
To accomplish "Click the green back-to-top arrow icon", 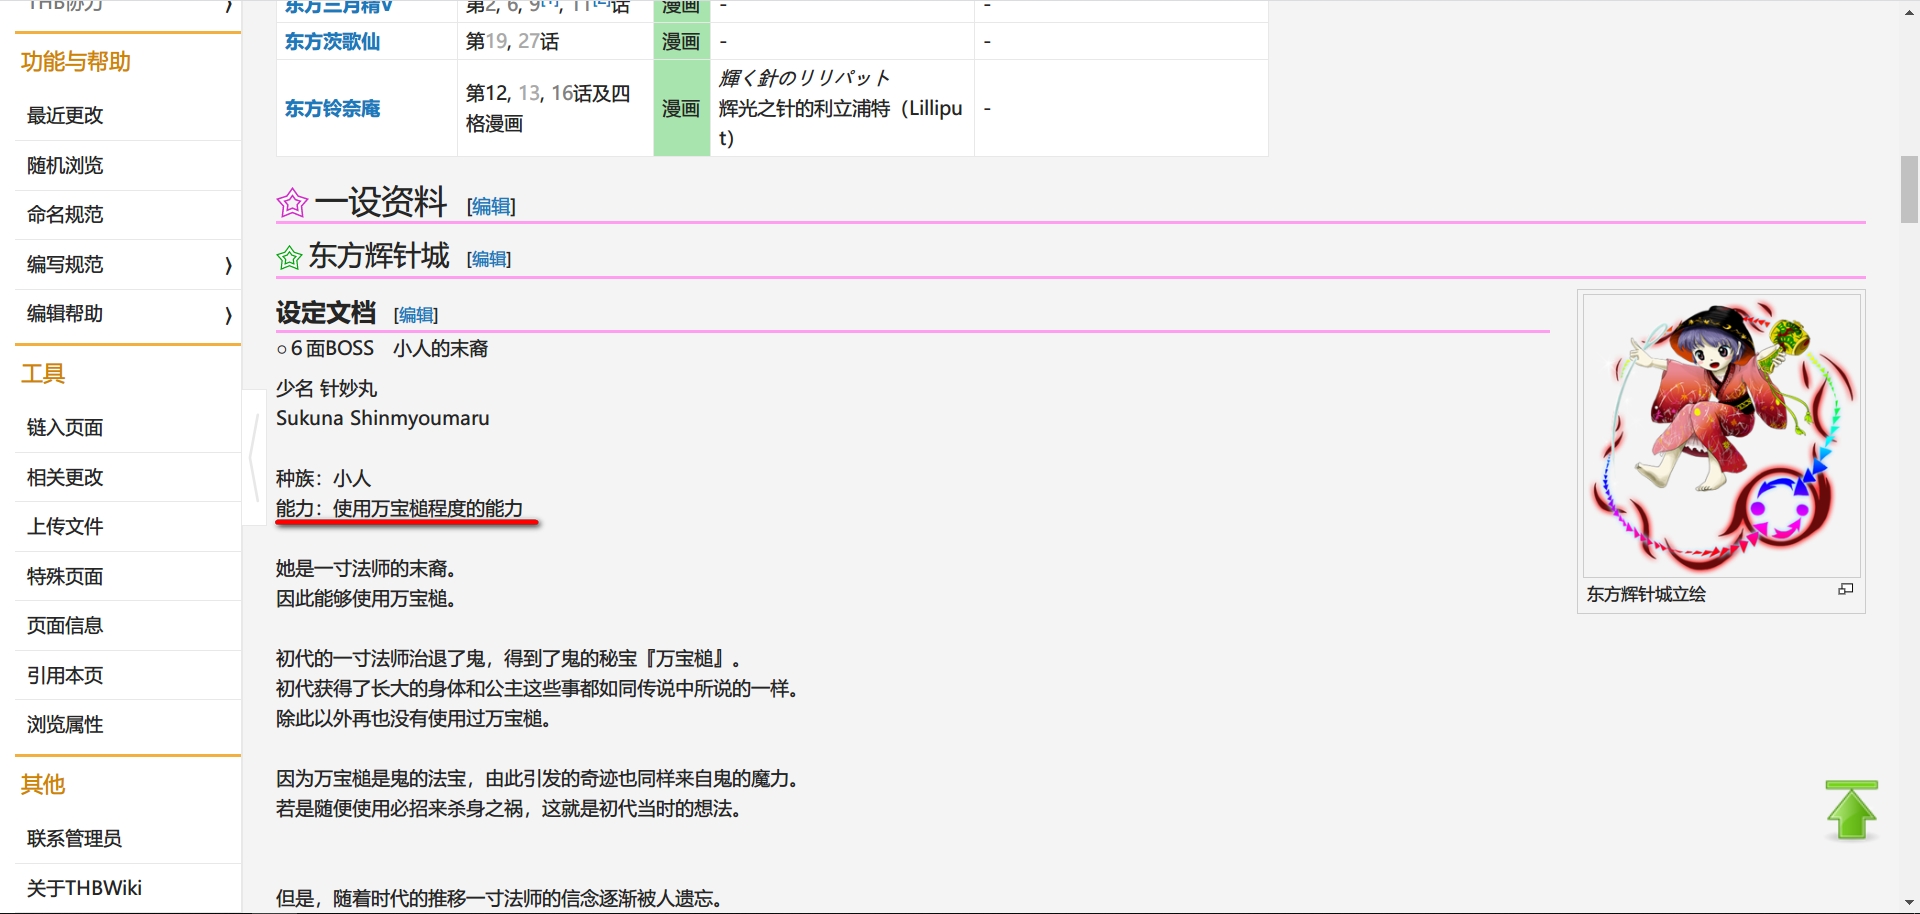I will (x=1851, y=811).
